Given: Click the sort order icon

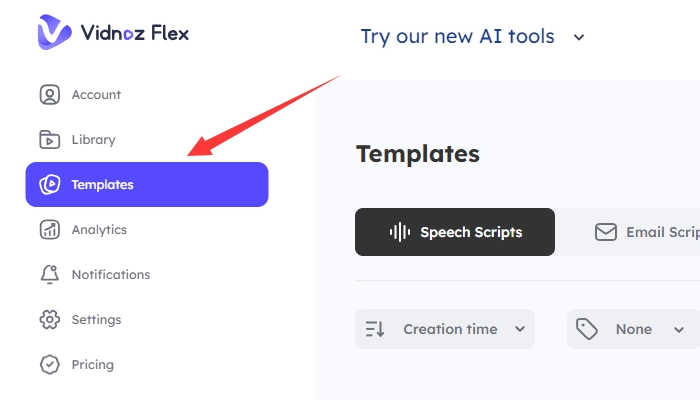Looking at the screenshot, I should tap(376, 329).
